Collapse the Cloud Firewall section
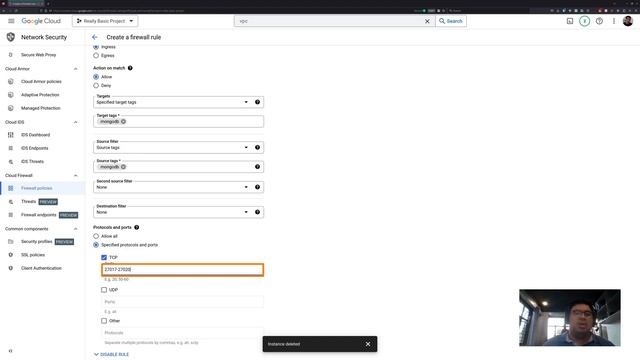 pyautogui.click(x=76, y=176)
